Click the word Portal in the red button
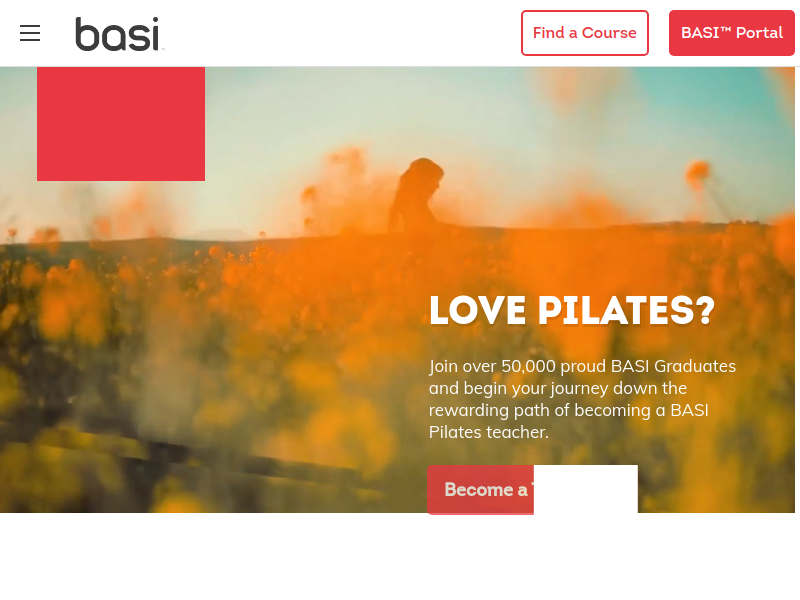Viewport: 800px width, 600px height. tap(759, 33)
